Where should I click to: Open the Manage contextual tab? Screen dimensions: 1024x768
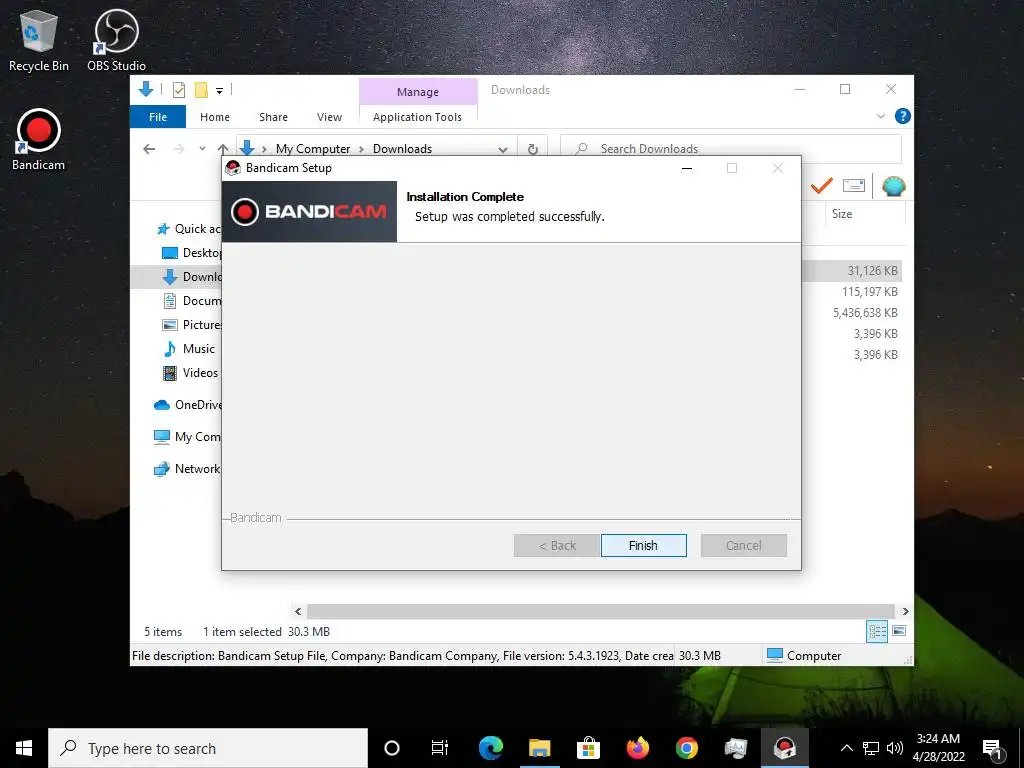[418, 92]
